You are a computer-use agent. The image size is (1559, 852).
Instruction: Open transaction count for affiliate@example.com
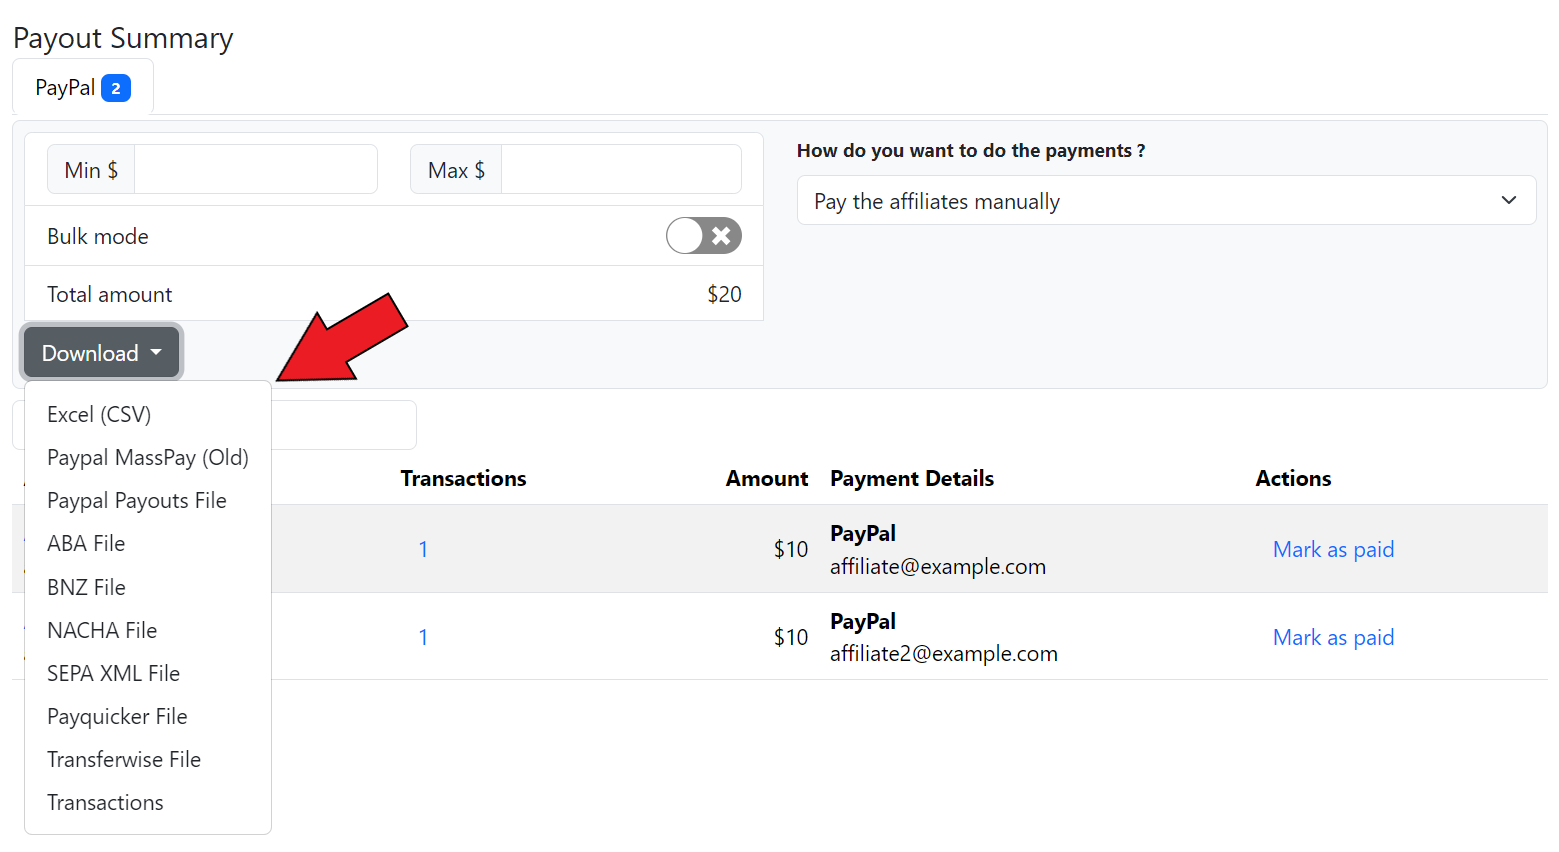423,549
